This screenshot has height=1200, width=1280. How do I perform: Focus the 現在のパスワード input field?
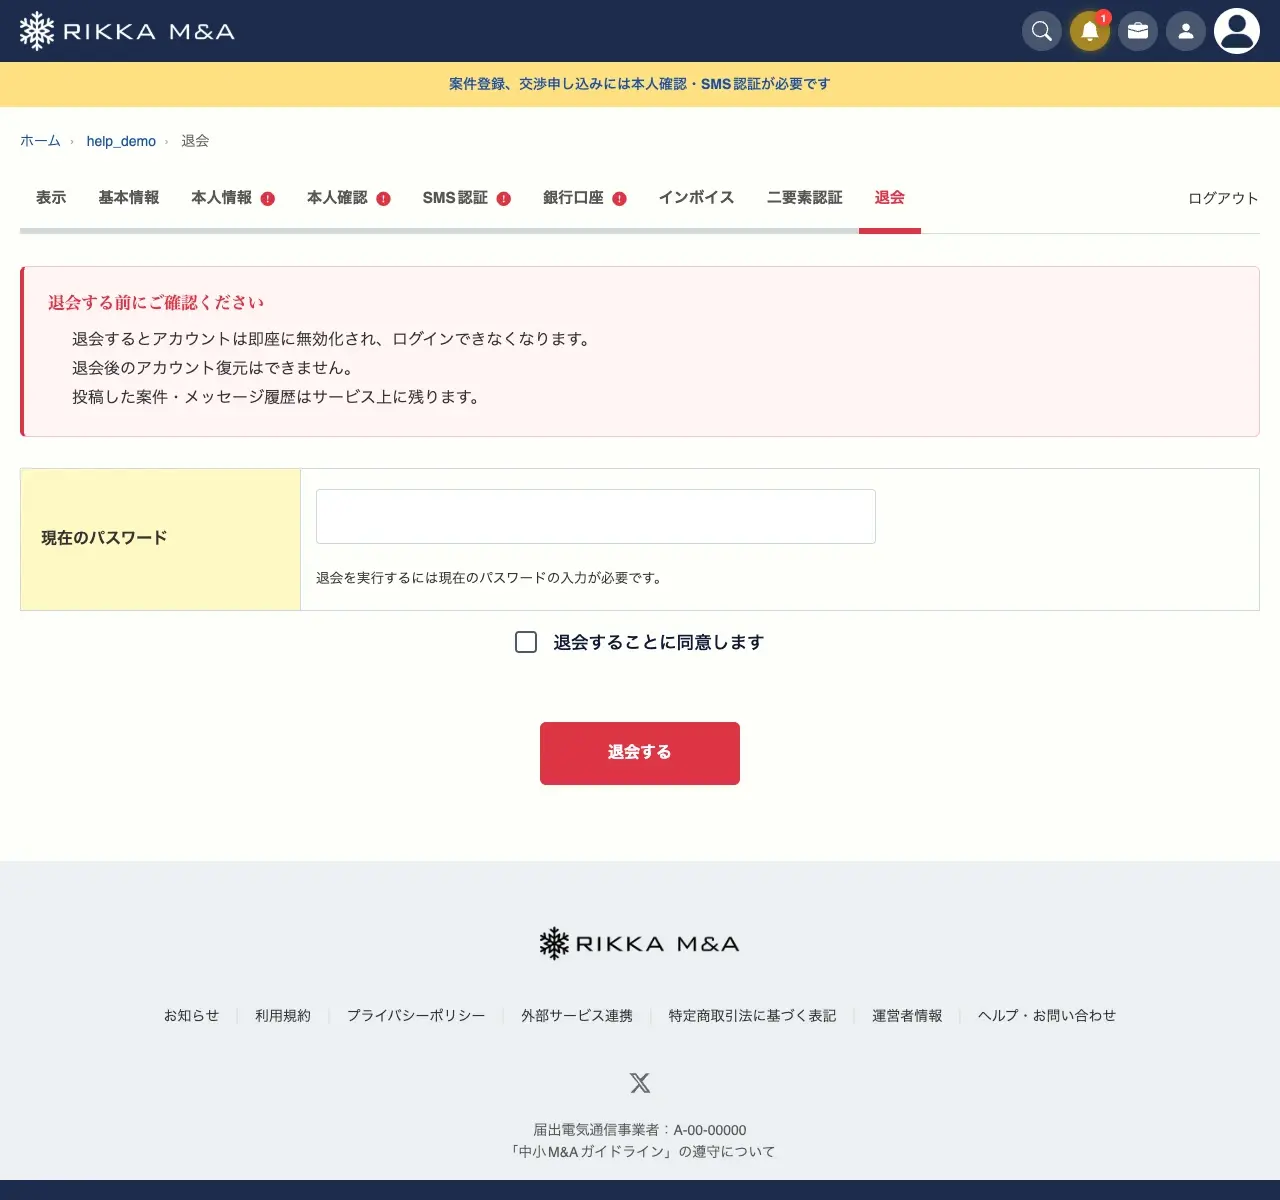pyautogui.click(x=596, y=516)
